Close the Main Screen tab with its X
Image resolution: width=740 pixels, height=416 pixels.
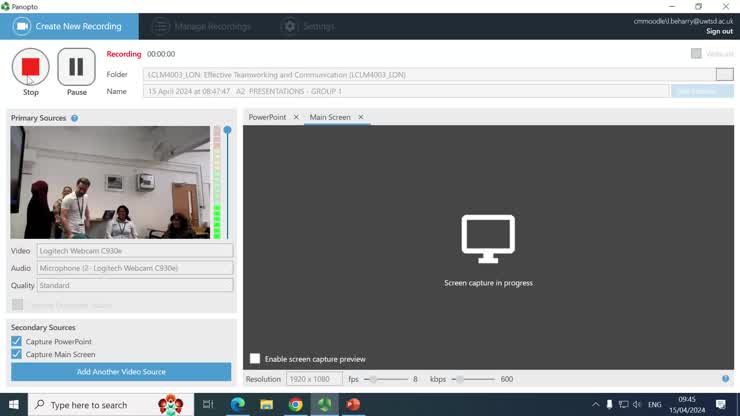[x=361, y=117]
